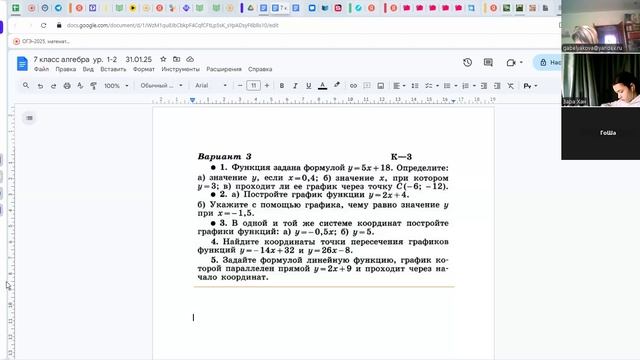Open the video call camera dropdown

coord(514,62)
